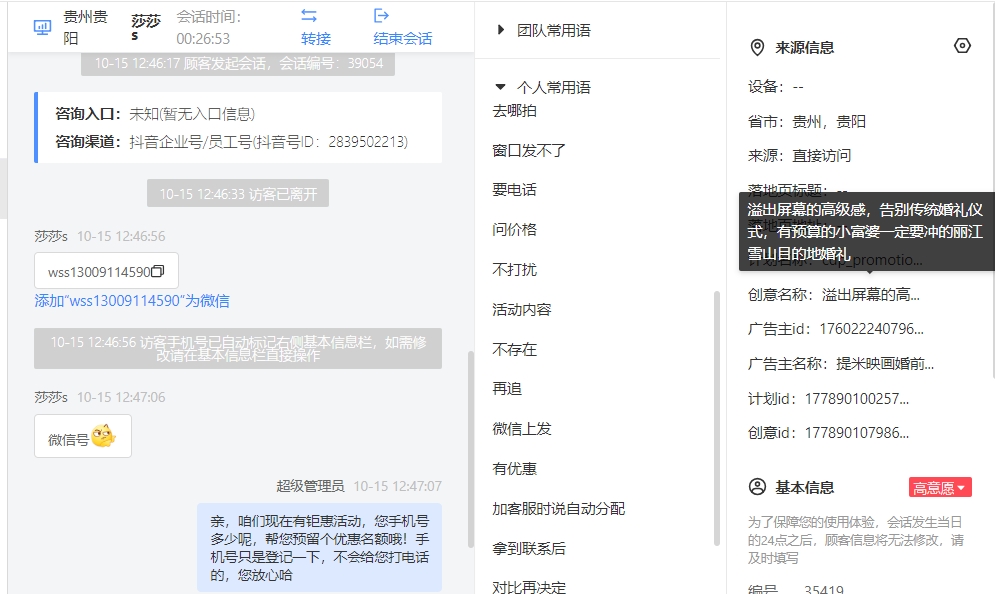Open the hexagon settings icon in 来源信息
The image size is (995, 594).
962,46
